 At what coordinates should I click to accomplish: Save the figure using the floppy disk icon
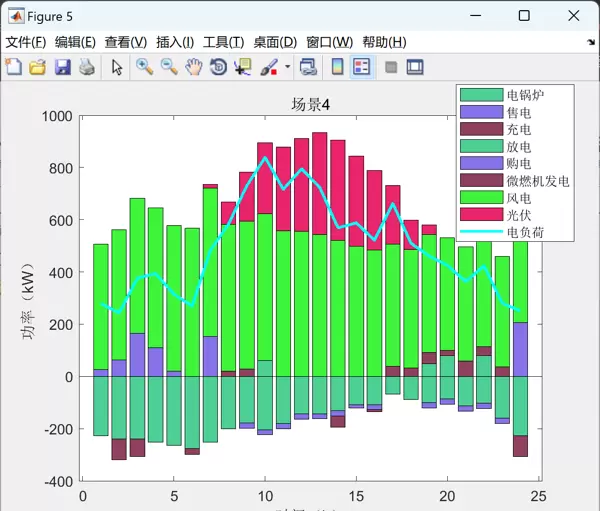(x=62, y=67)
